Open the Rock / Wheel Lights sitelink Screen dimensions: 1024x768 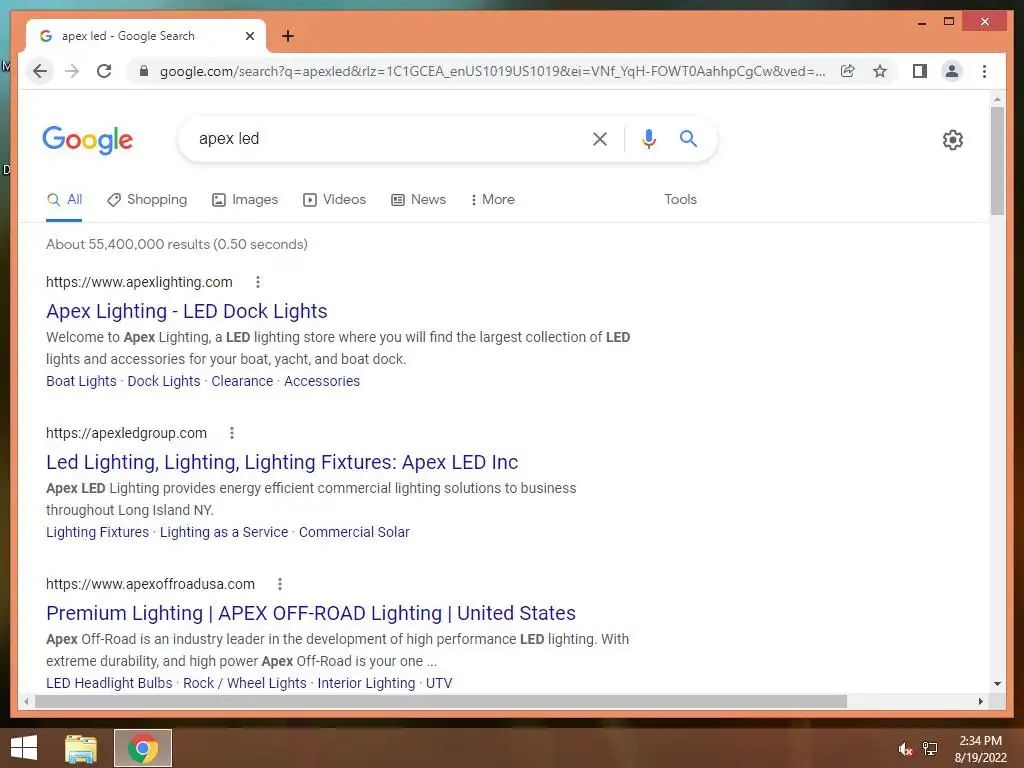click(x=245, y=683)
